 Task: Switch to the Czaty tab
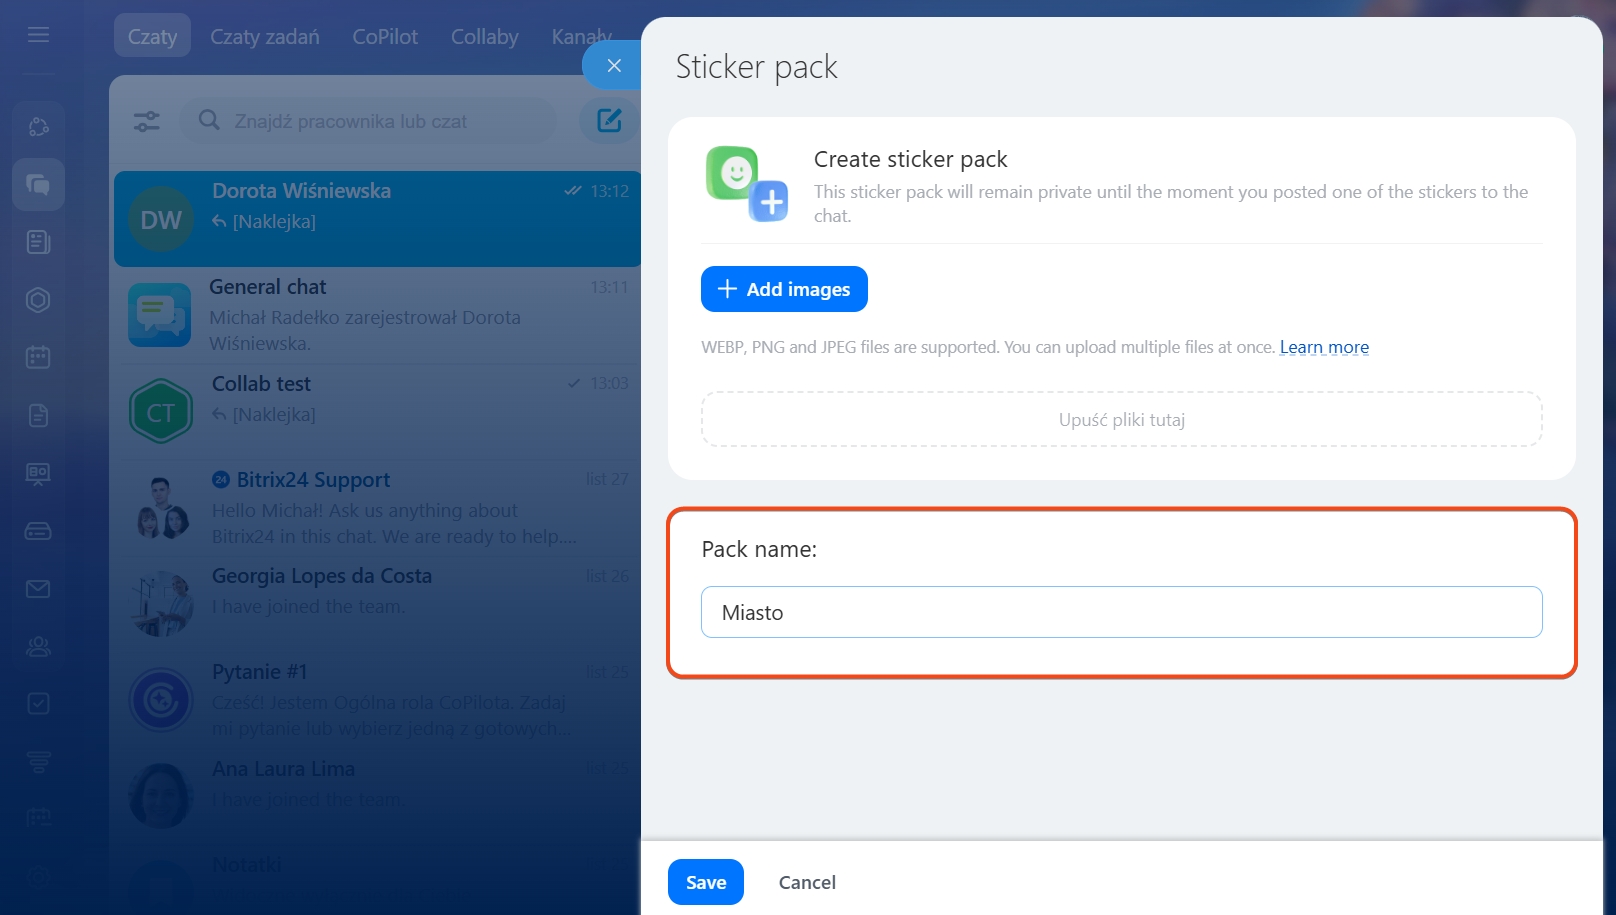click(x=152, y=37)
